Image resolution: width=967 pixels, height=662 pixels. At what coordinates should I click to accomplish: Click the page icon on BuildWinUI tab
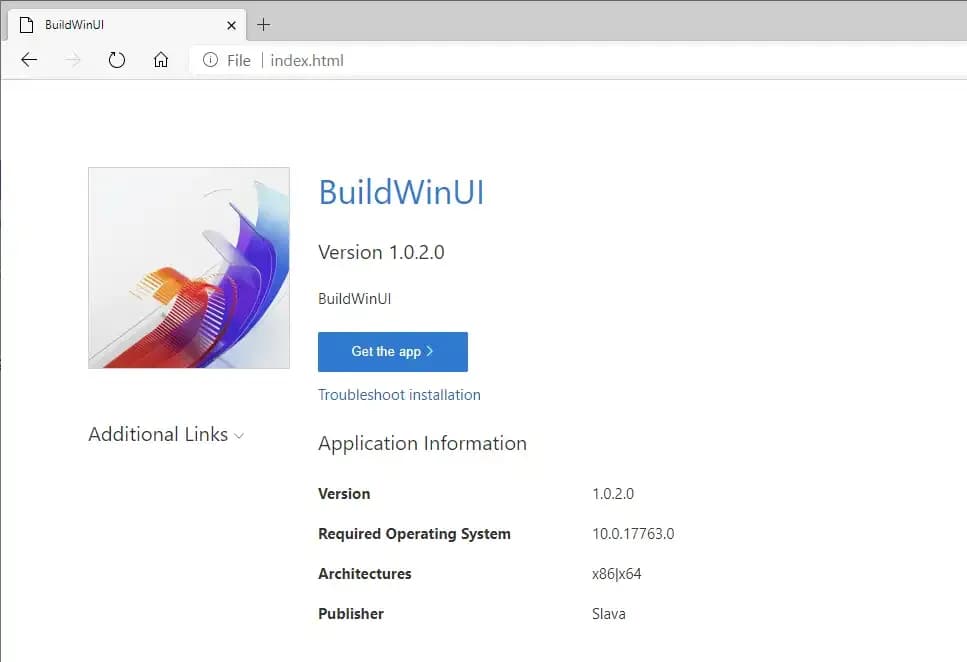tap(27, 25)
